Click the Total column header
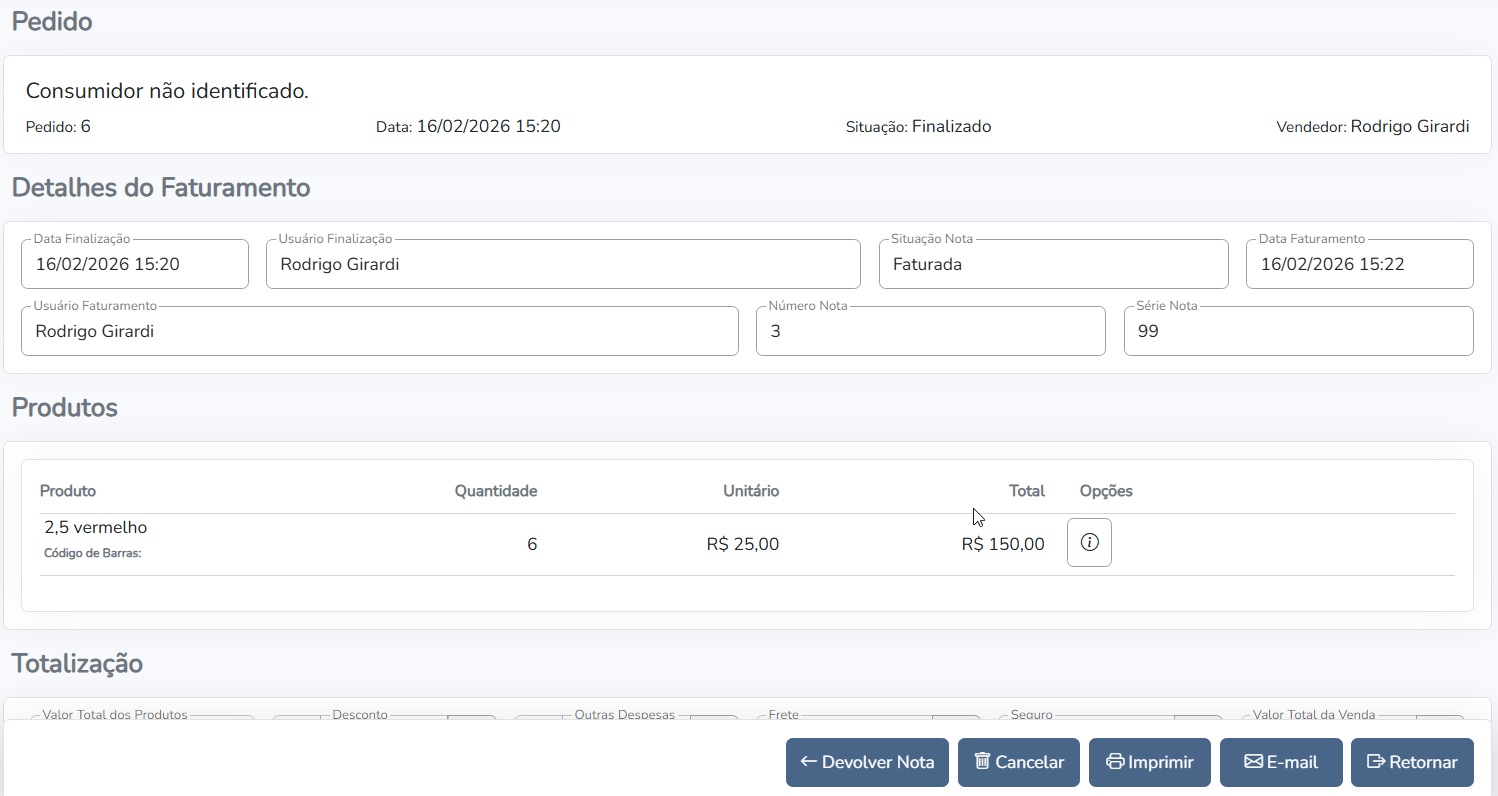Viewport: 1498px width, 796px height. [x=1026, y=491]
